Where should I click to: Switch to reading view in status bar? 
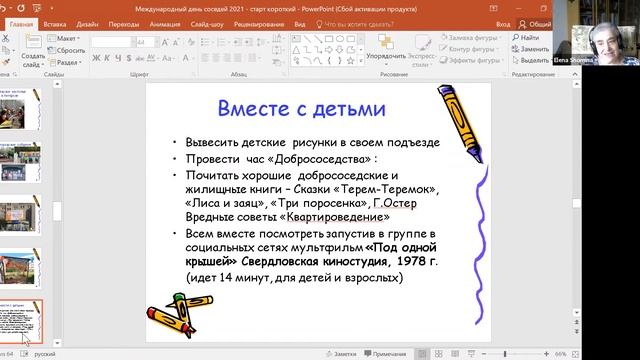coord(455,354)
